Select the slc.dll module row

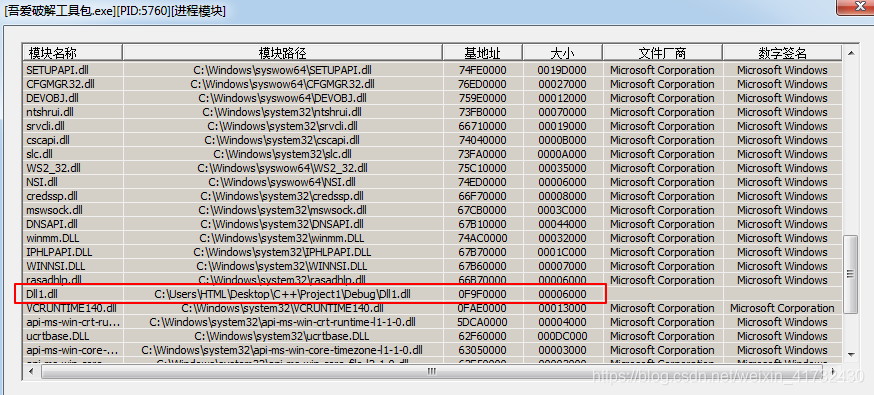(x=432, y=154)
